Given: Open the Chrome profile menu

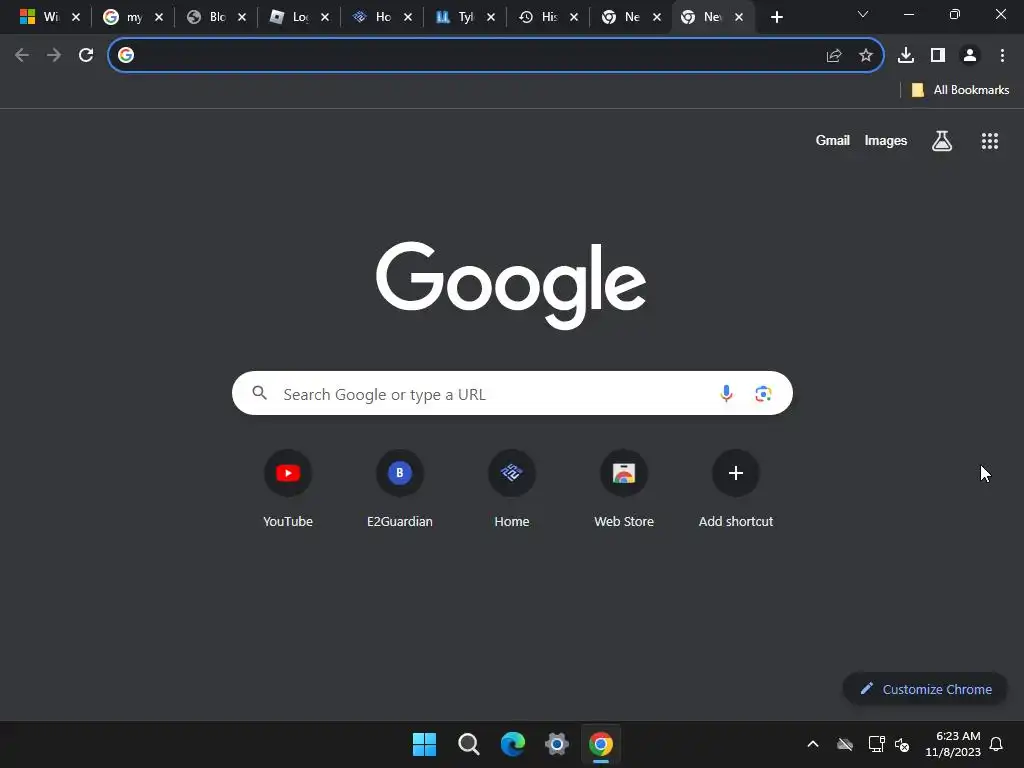Looking at the screenshot, I should pos(970,56).
